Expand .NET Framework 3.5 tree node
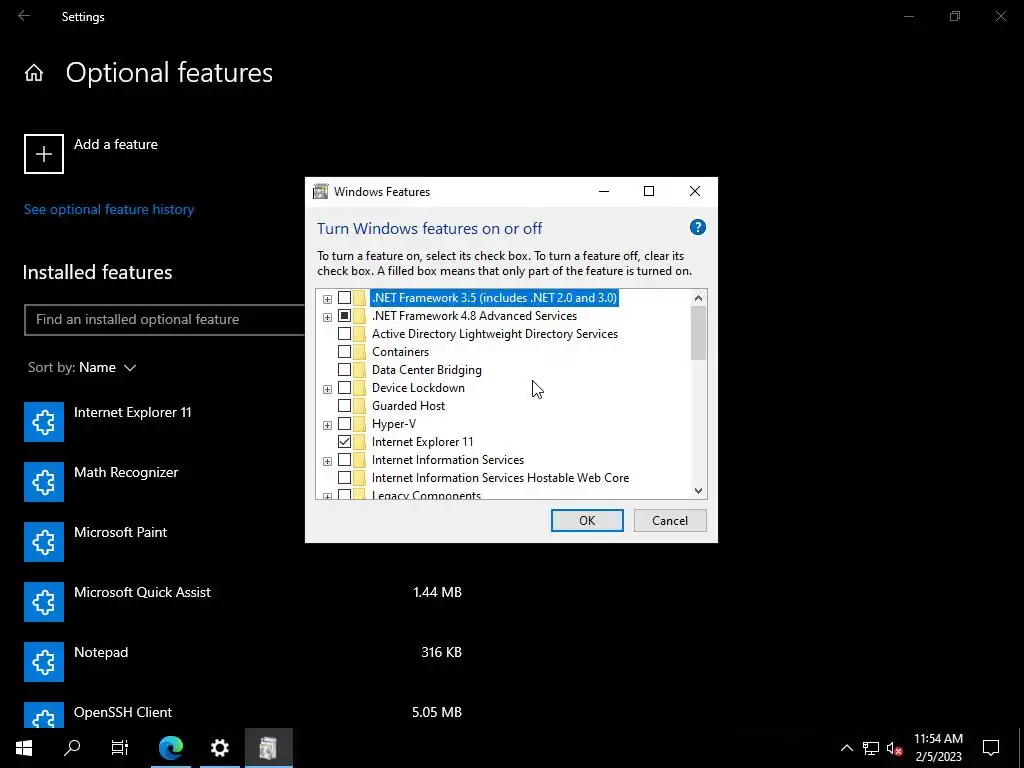This screenshot has width=1024, height=768. (x=327, y=299)
